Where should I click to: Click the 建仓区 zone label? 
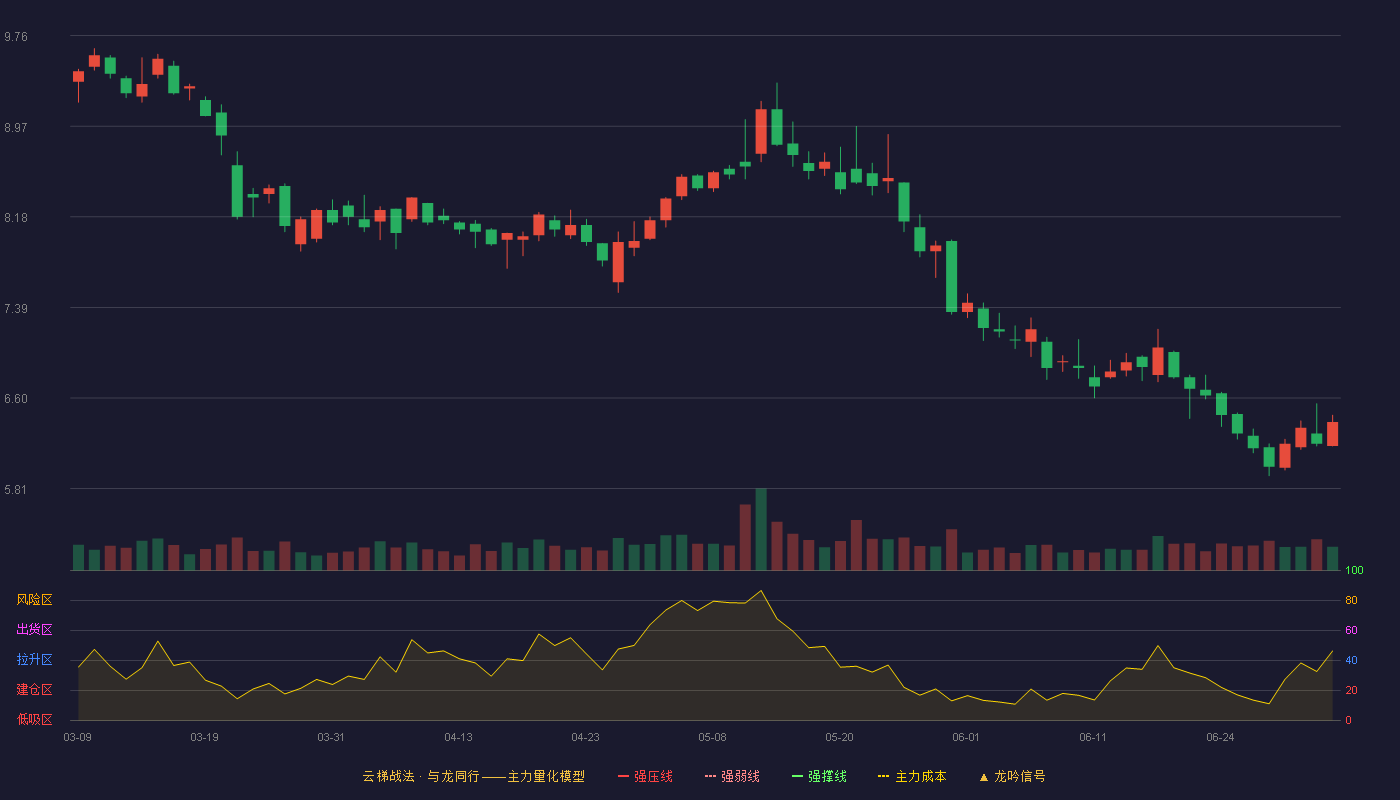tap(35, 690)
